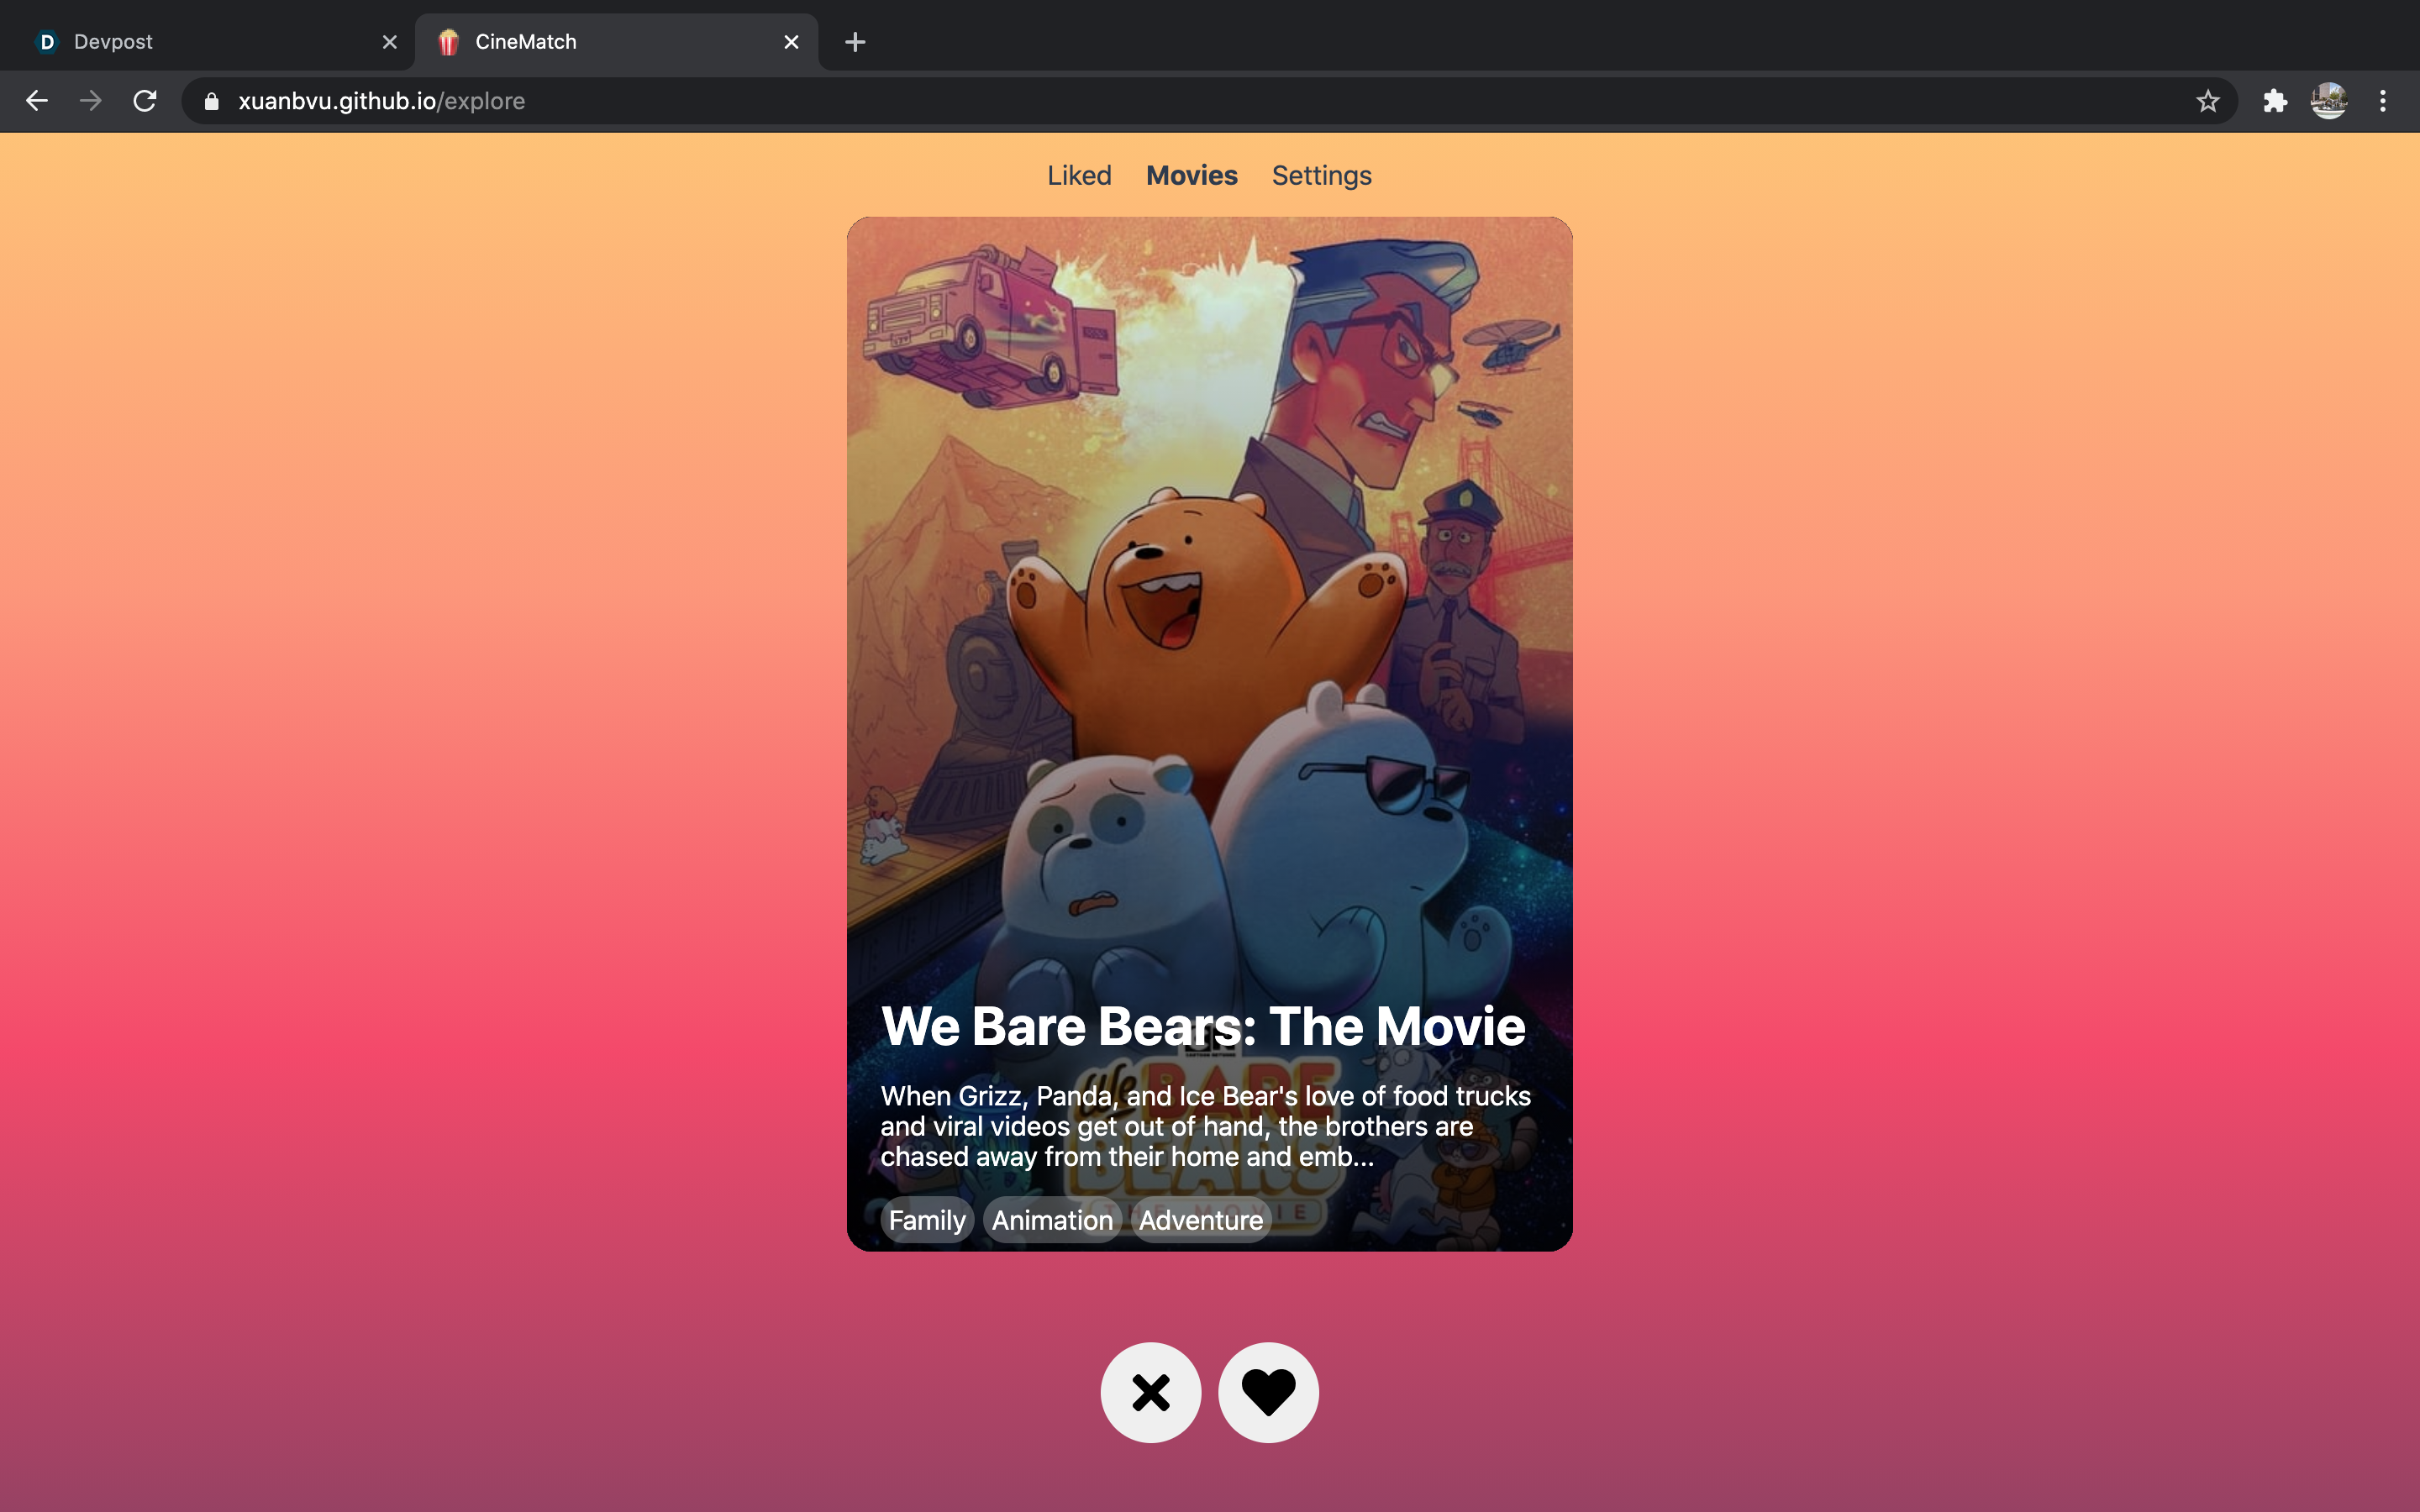Open the browser extensions puzzle icon
The height and width of the screenshot is (1512, 2420).
point(2275,101)
